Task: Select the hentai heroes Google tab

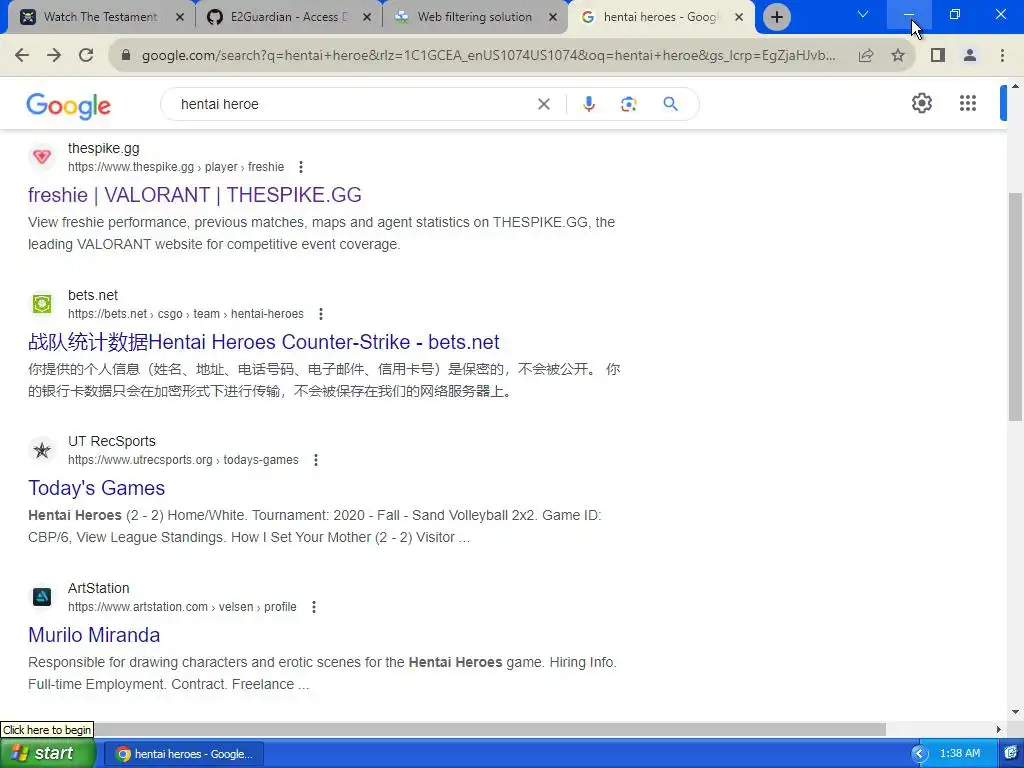Action: point(660,17)
